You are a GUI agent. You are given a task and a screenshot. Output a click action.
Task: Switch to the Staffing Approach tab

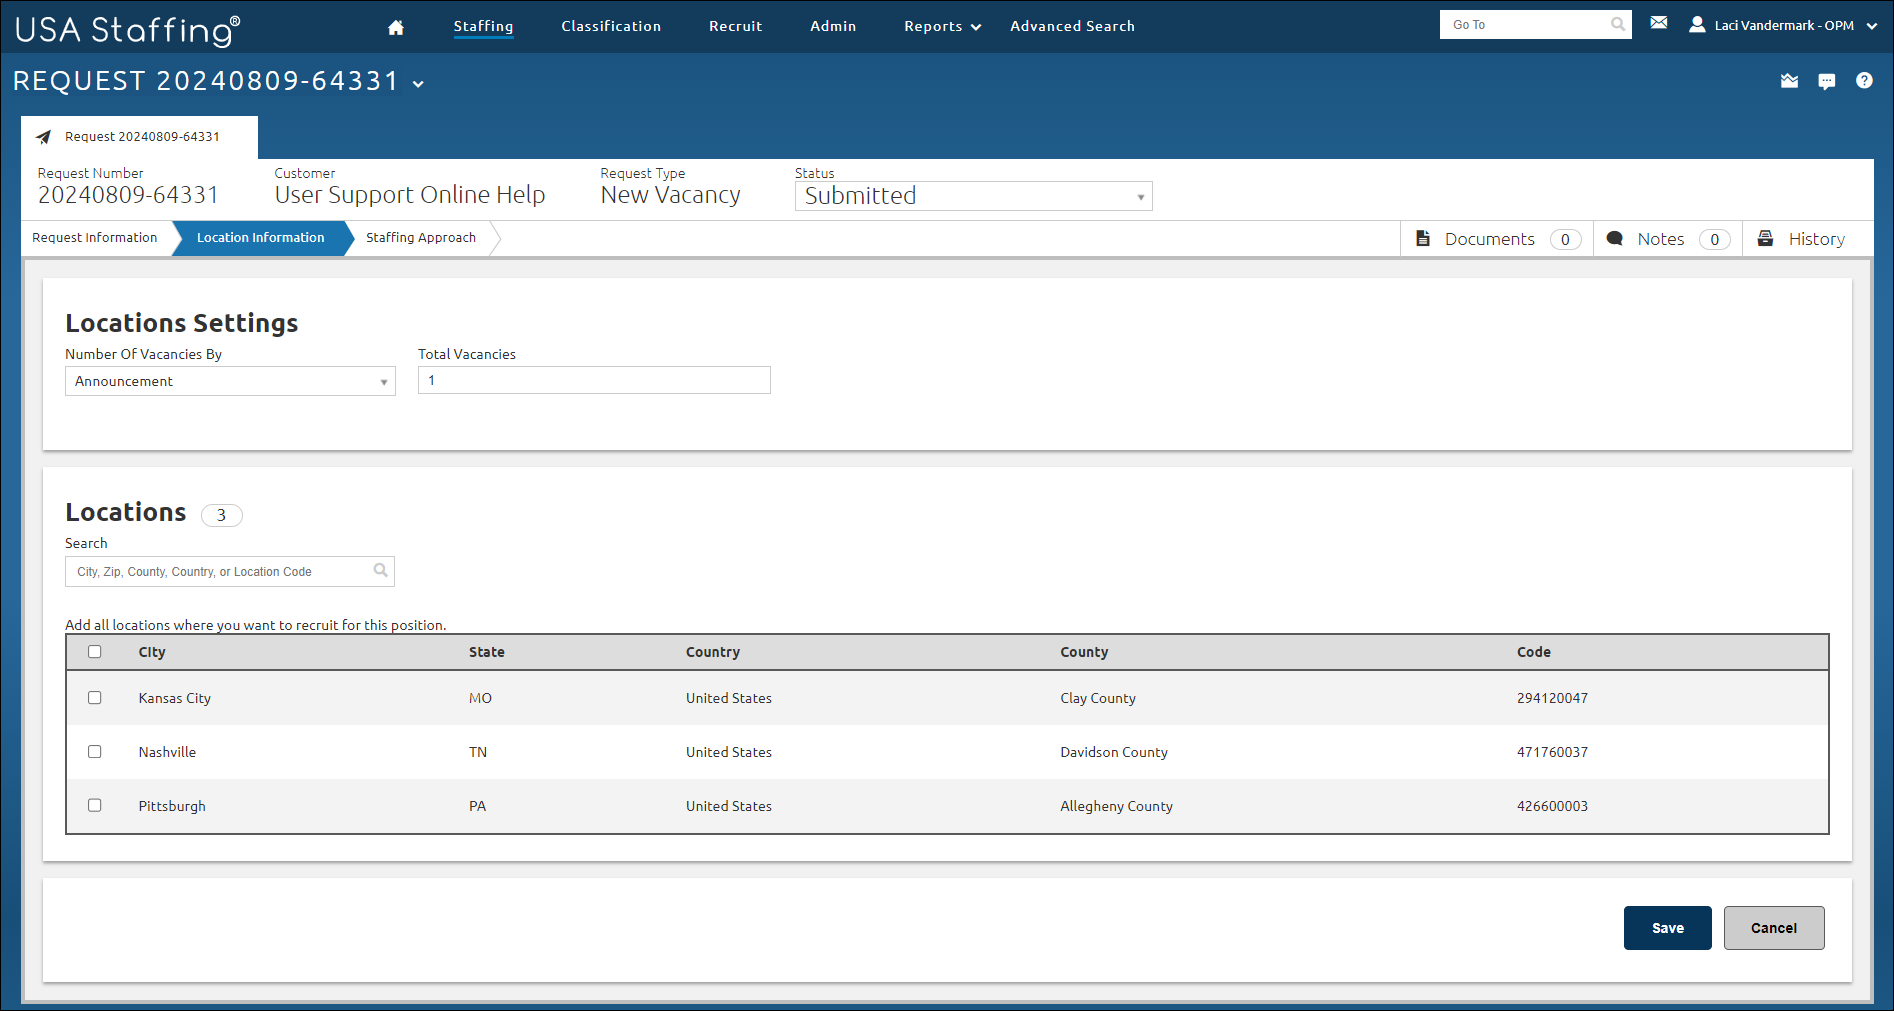(x=421, y=238)
